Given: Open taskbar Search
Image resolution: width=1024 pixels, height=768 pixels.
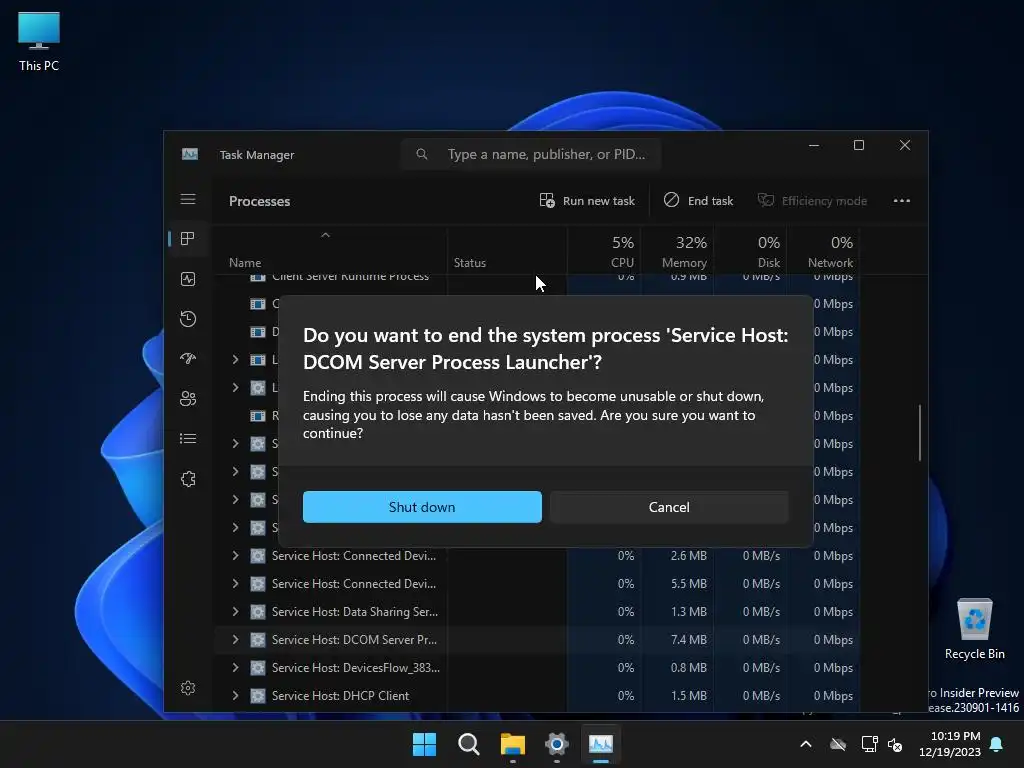Looking at the screenshot, I should (468, 744).
